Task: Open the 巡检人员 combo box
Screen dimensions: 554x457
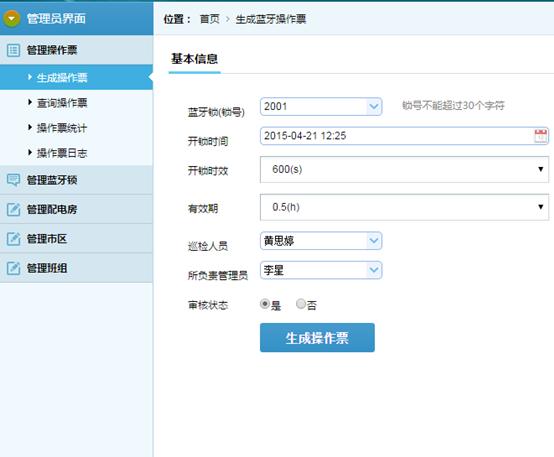Action: [x=321, y=241]
